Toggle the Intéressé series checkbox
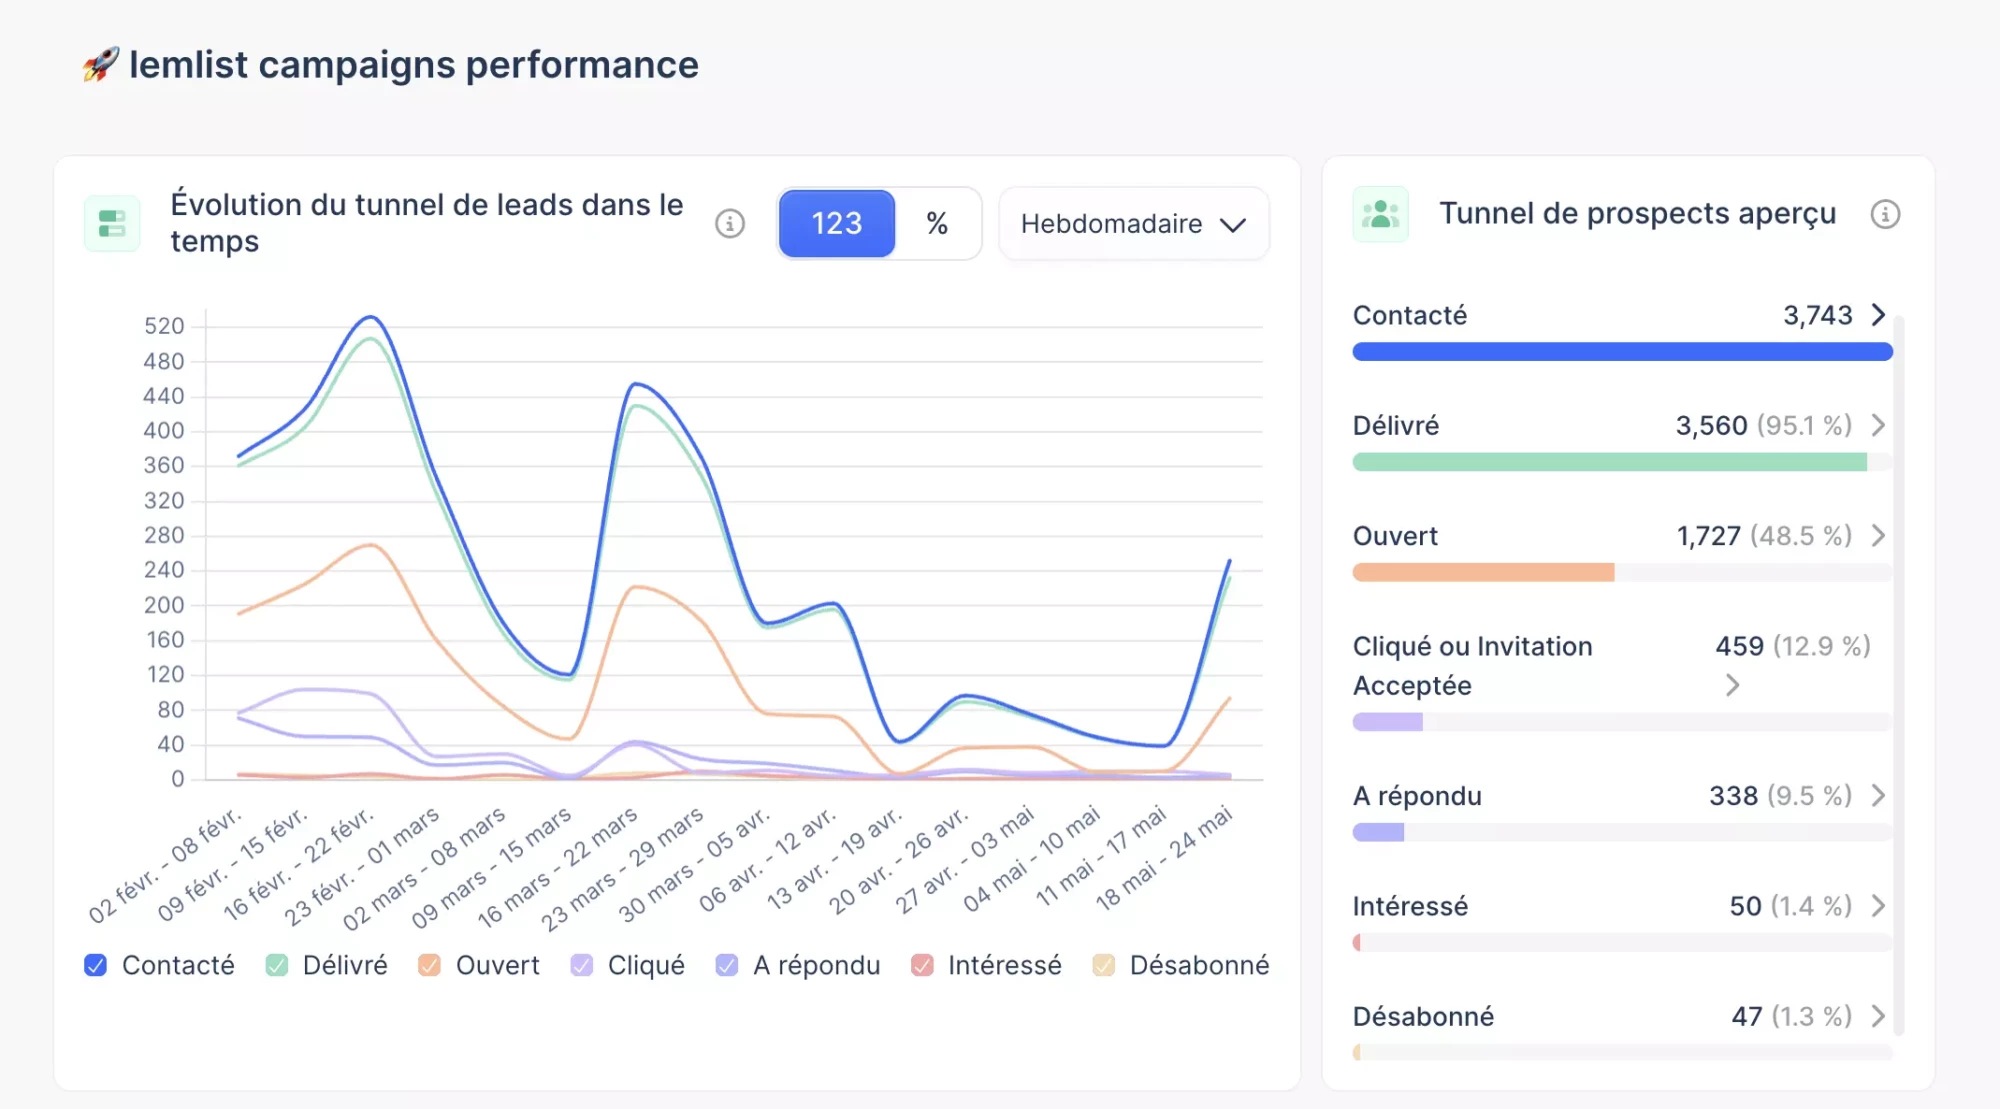 [x=922, y=965]
